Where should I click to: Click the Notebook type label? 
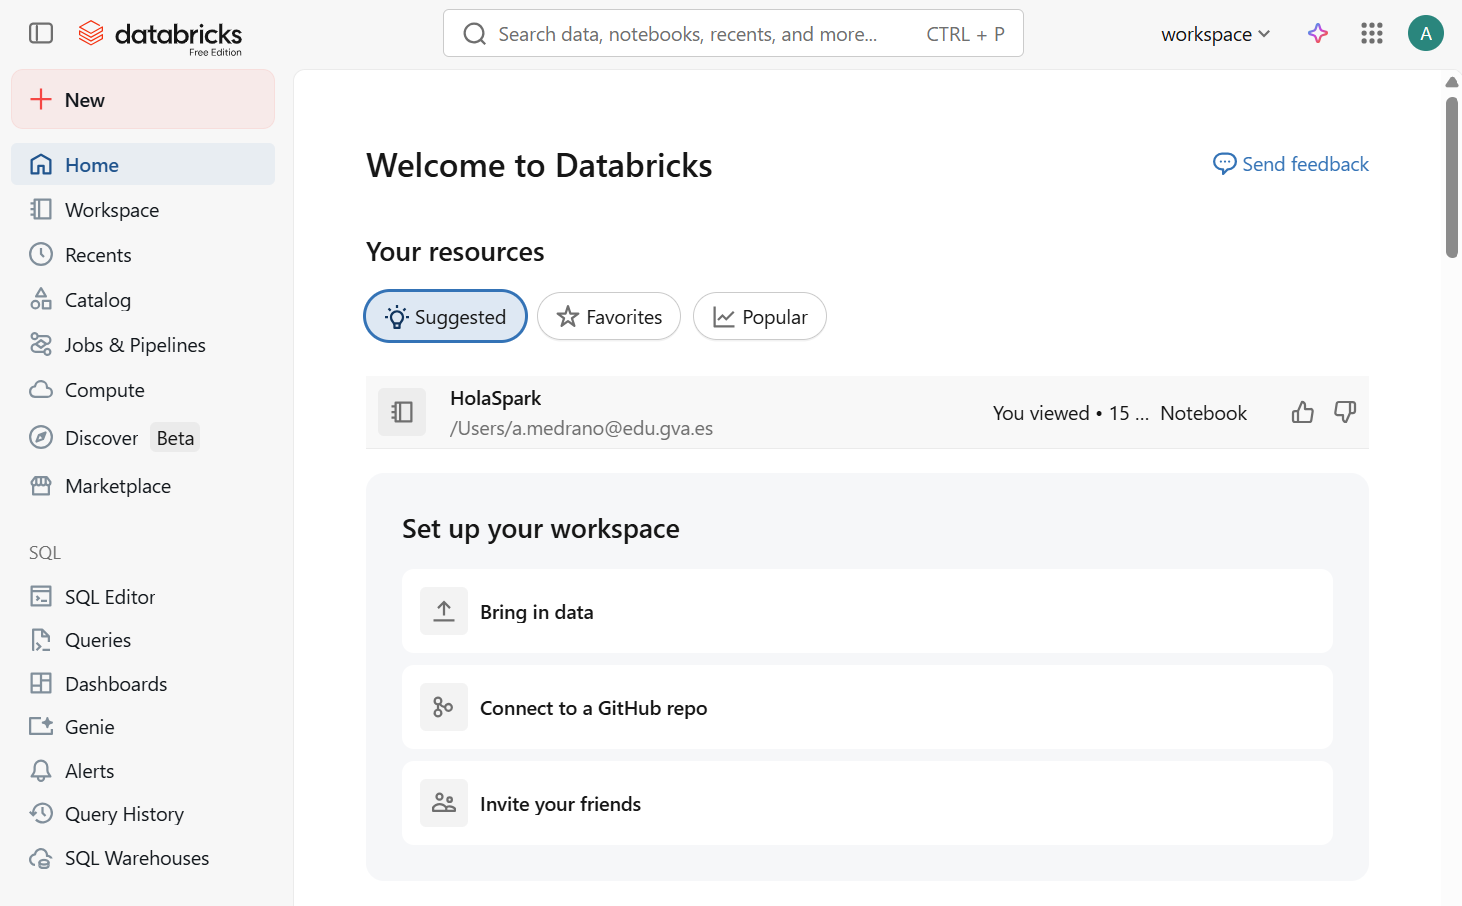1203,412
